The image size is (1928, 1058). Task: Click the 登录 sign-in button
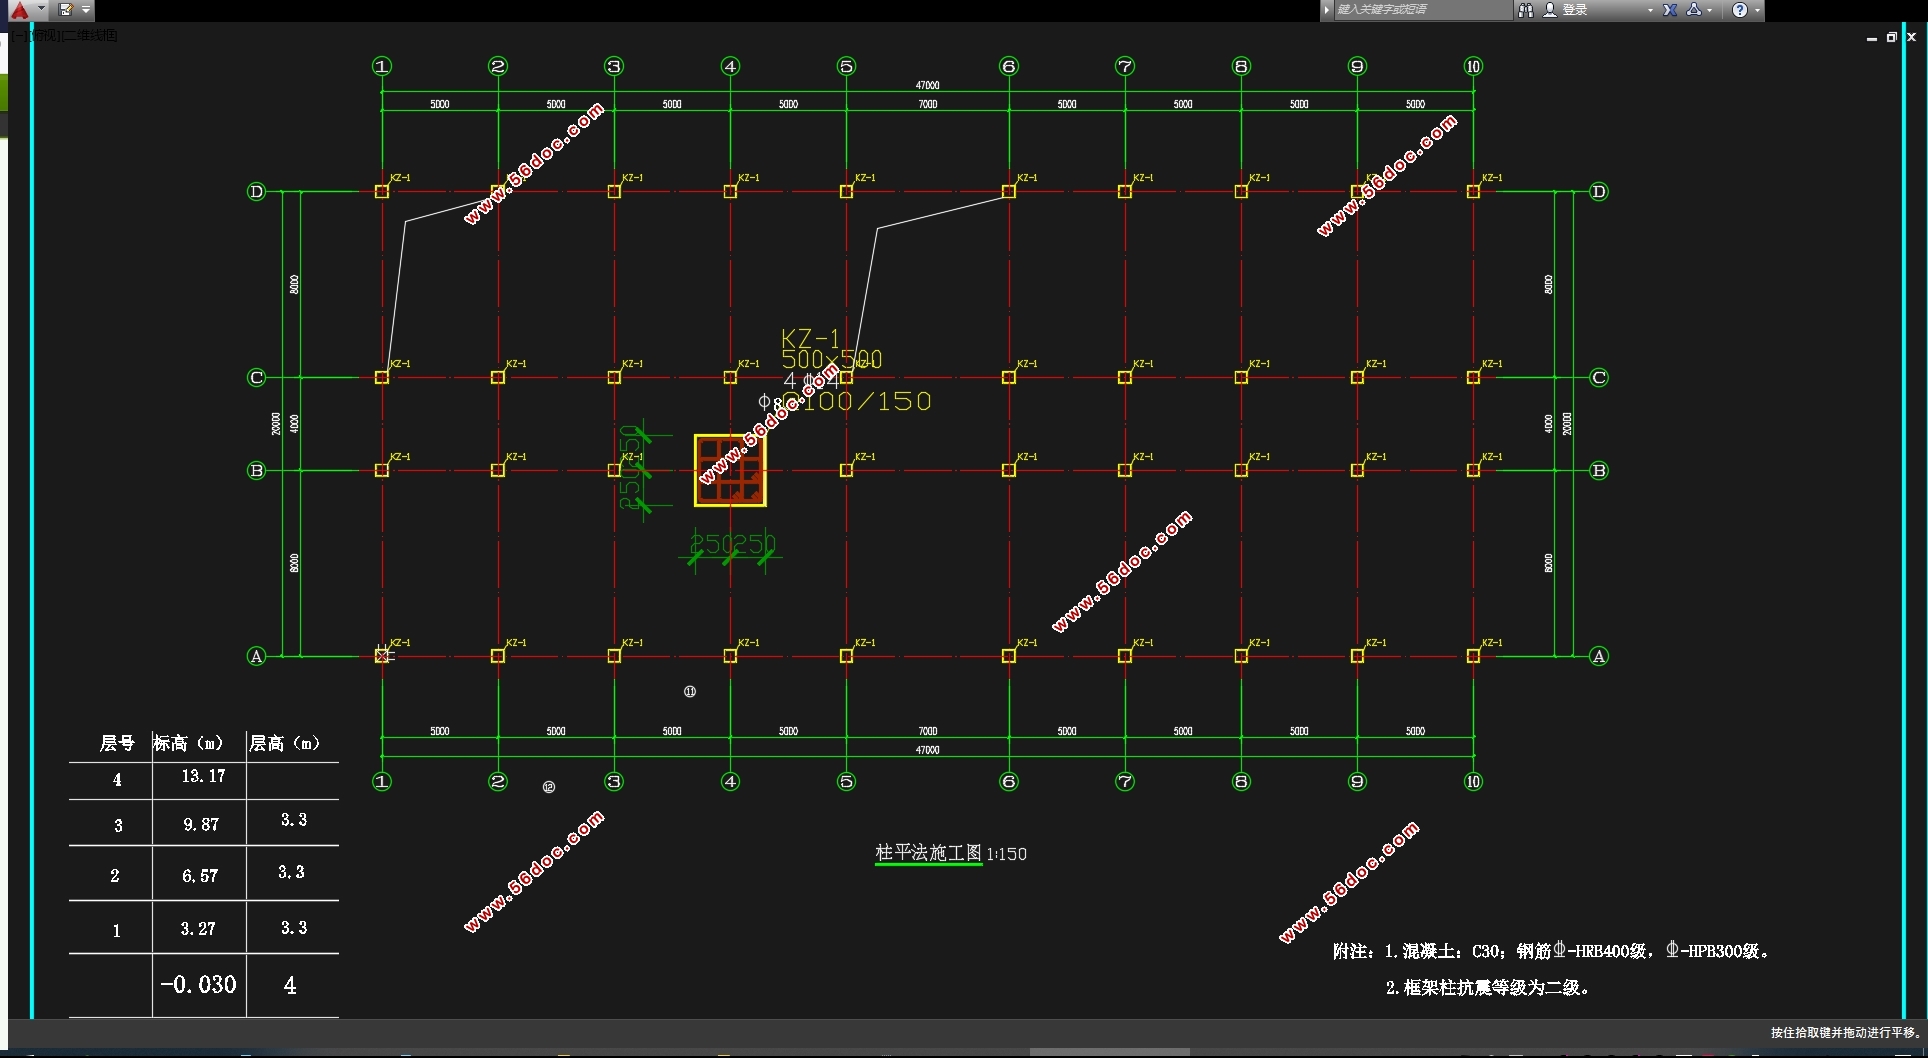click(x=1575, y=10)
